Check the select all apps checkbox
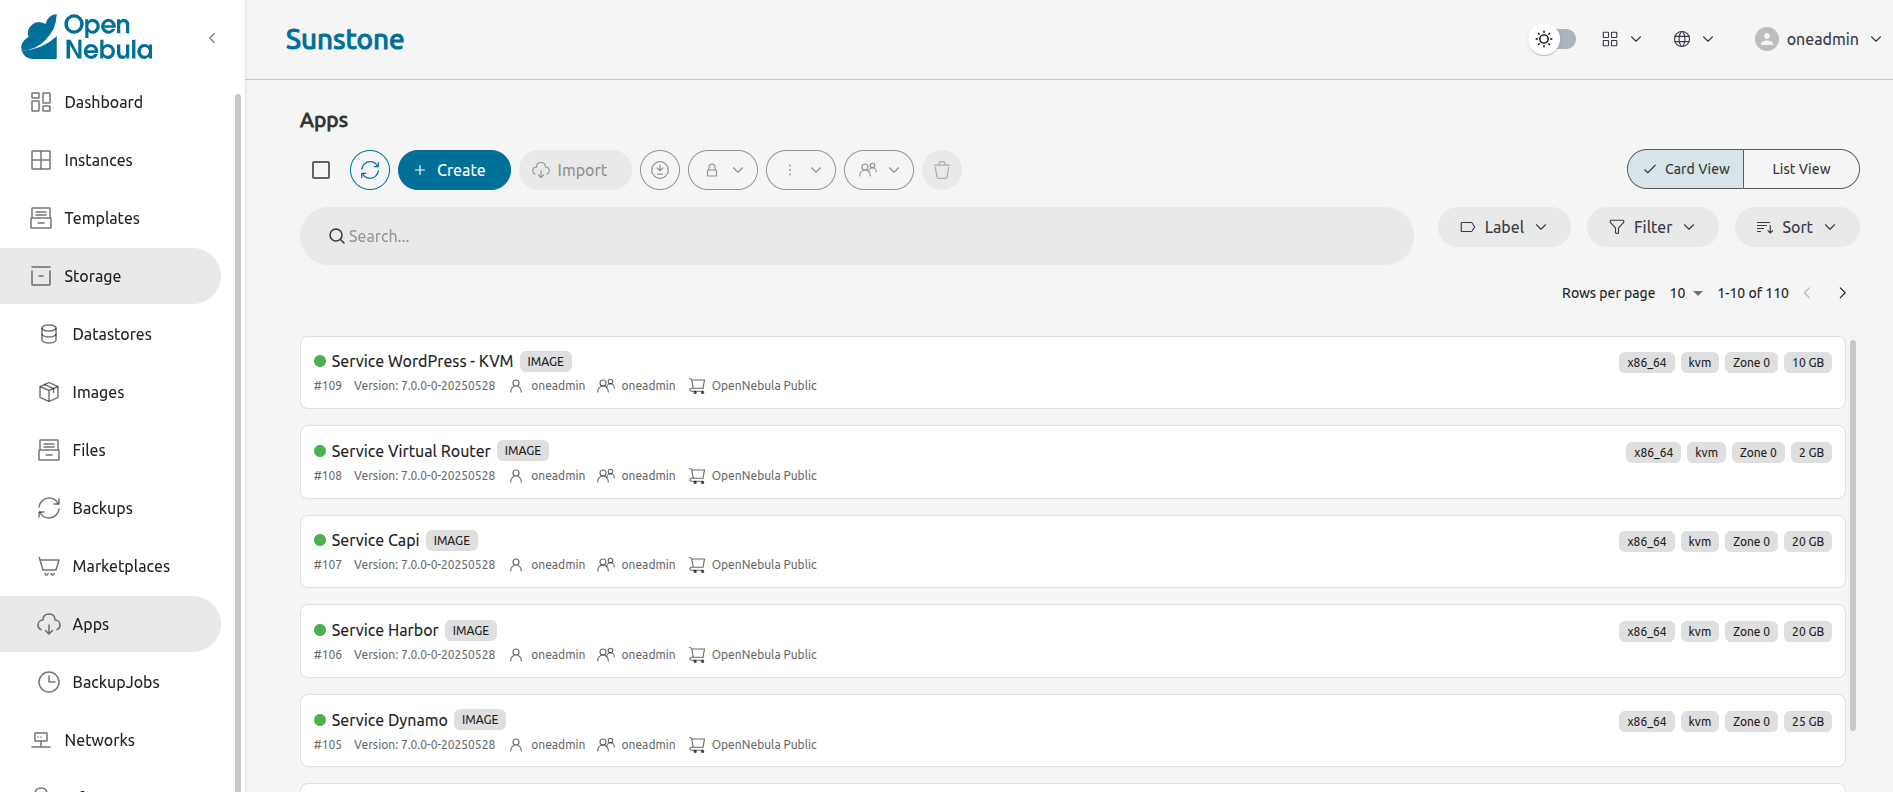Viewport: 1893px width, 792px height. coord(321,170)
